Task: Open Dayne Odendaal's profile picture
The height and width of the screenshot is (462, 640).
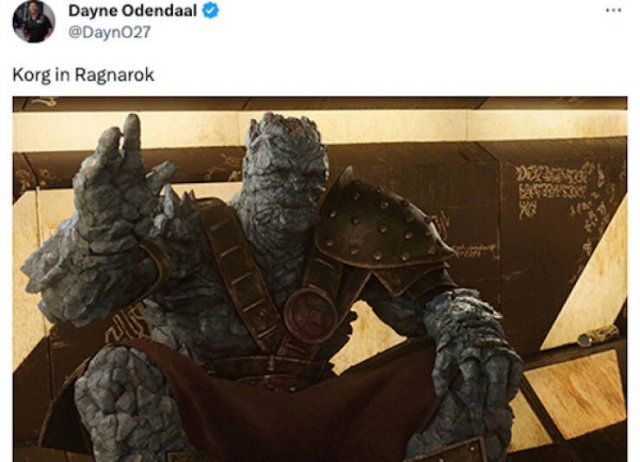Action: click(34, 21)
